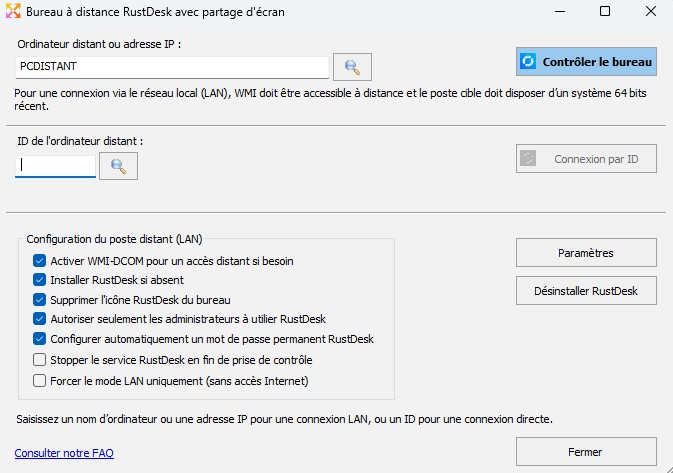Open the Consulter notre FAQ link
Viewport: 673px width, 473px height.
(x=64, y=453)
